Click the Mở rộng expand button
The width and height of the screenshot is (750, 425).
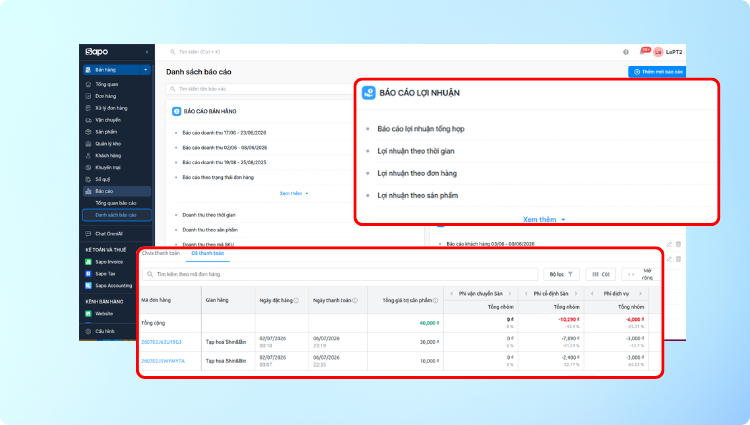639,274
